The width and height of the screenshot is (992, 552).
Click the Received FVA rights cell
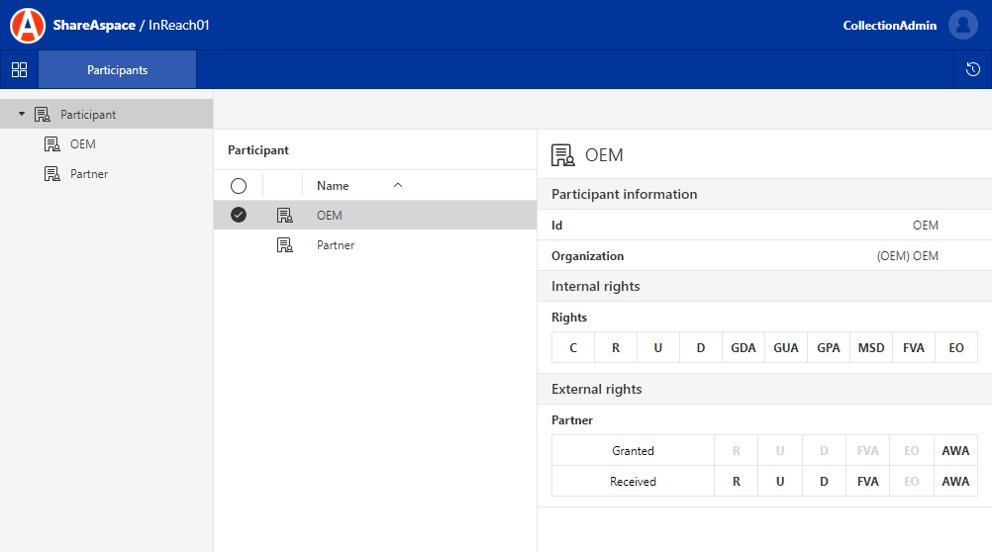[867, 482]
